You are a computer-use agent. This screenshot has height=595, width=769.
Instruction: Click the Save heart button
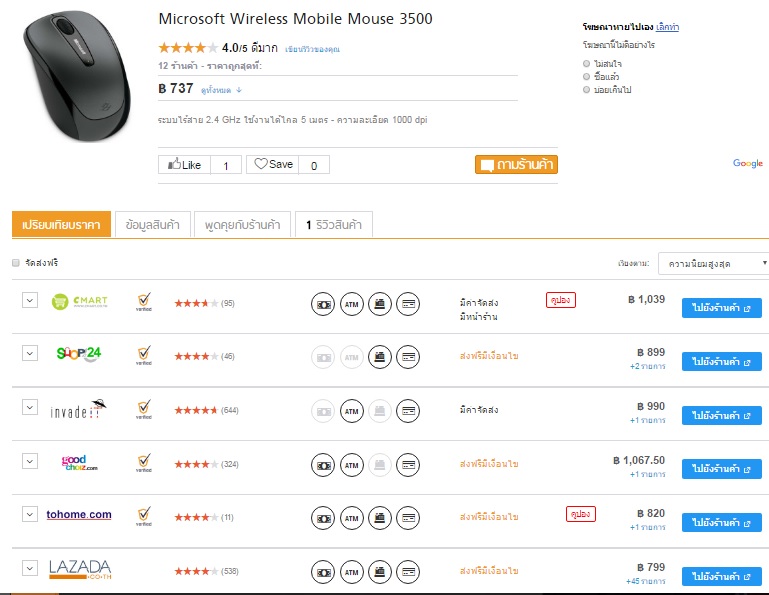(273, 164)
